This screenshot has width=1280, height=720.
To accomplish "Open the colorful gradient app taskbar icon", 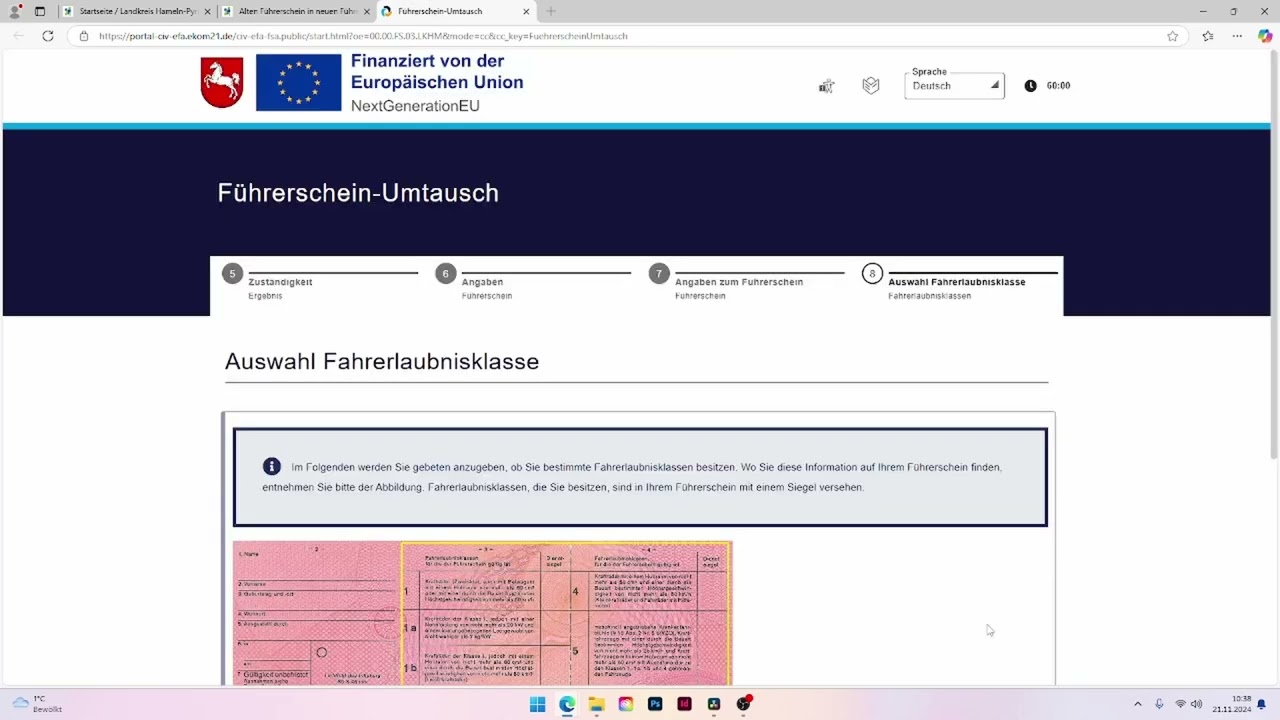I will [x=626, y=704].
